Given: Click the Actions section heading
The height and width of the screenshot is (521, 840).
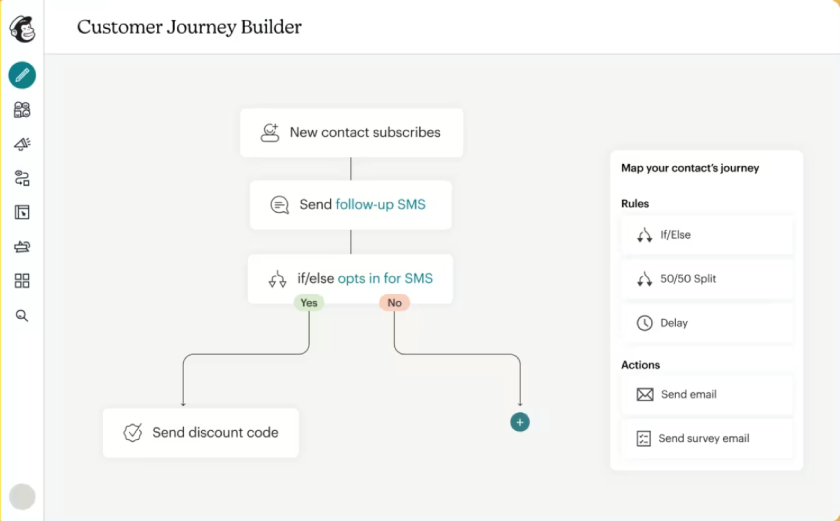Looking at the screenshot, I should (x=640, y=365).
